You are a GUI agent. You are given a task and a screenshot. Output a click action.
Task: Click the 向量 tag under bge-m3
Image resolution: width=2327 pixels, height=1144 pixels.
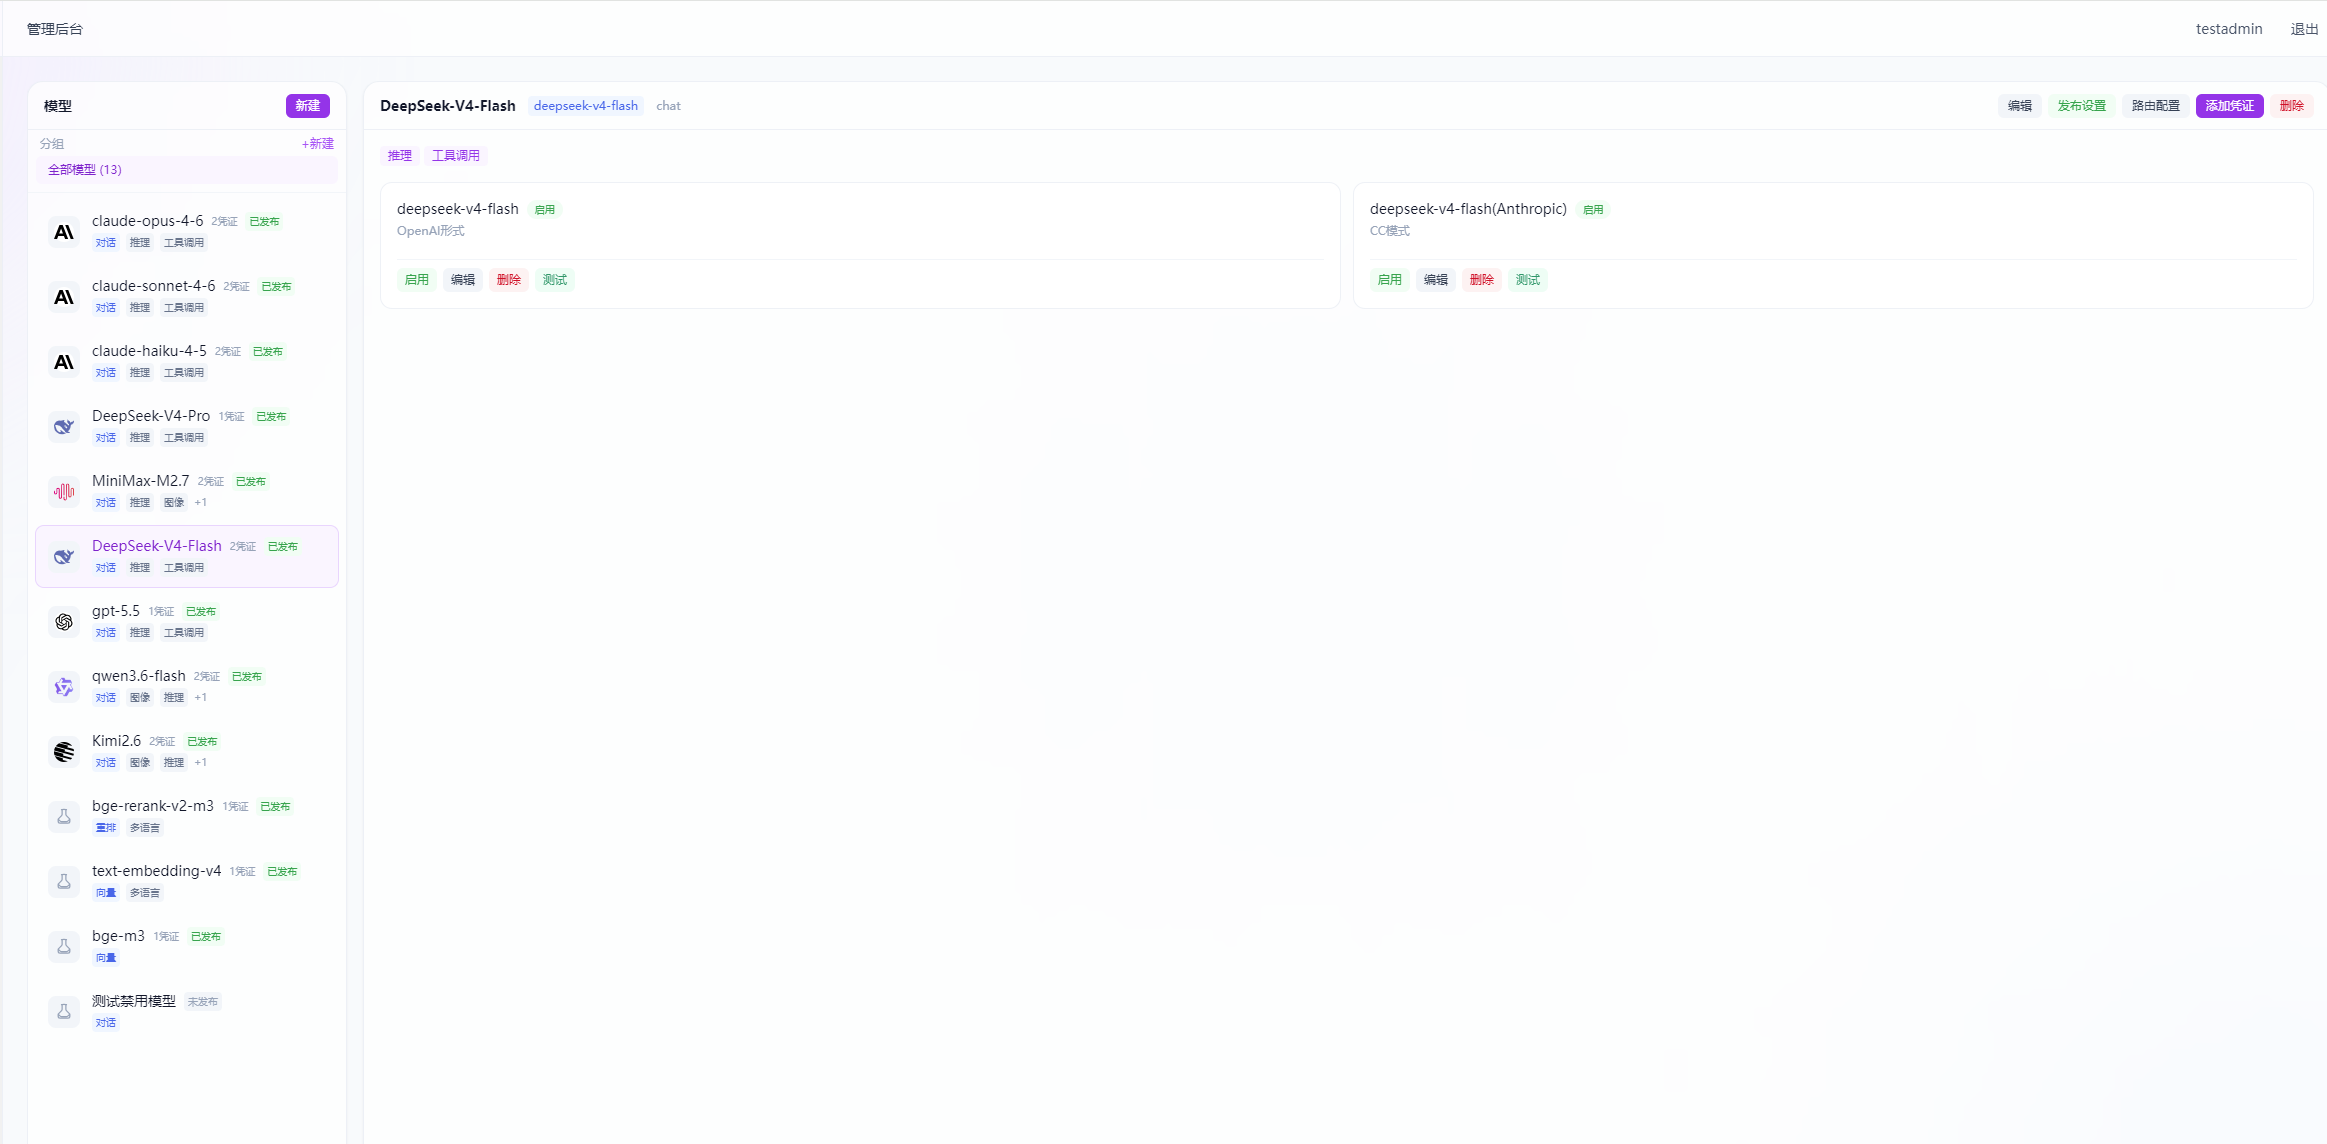[x=106, y=958]
